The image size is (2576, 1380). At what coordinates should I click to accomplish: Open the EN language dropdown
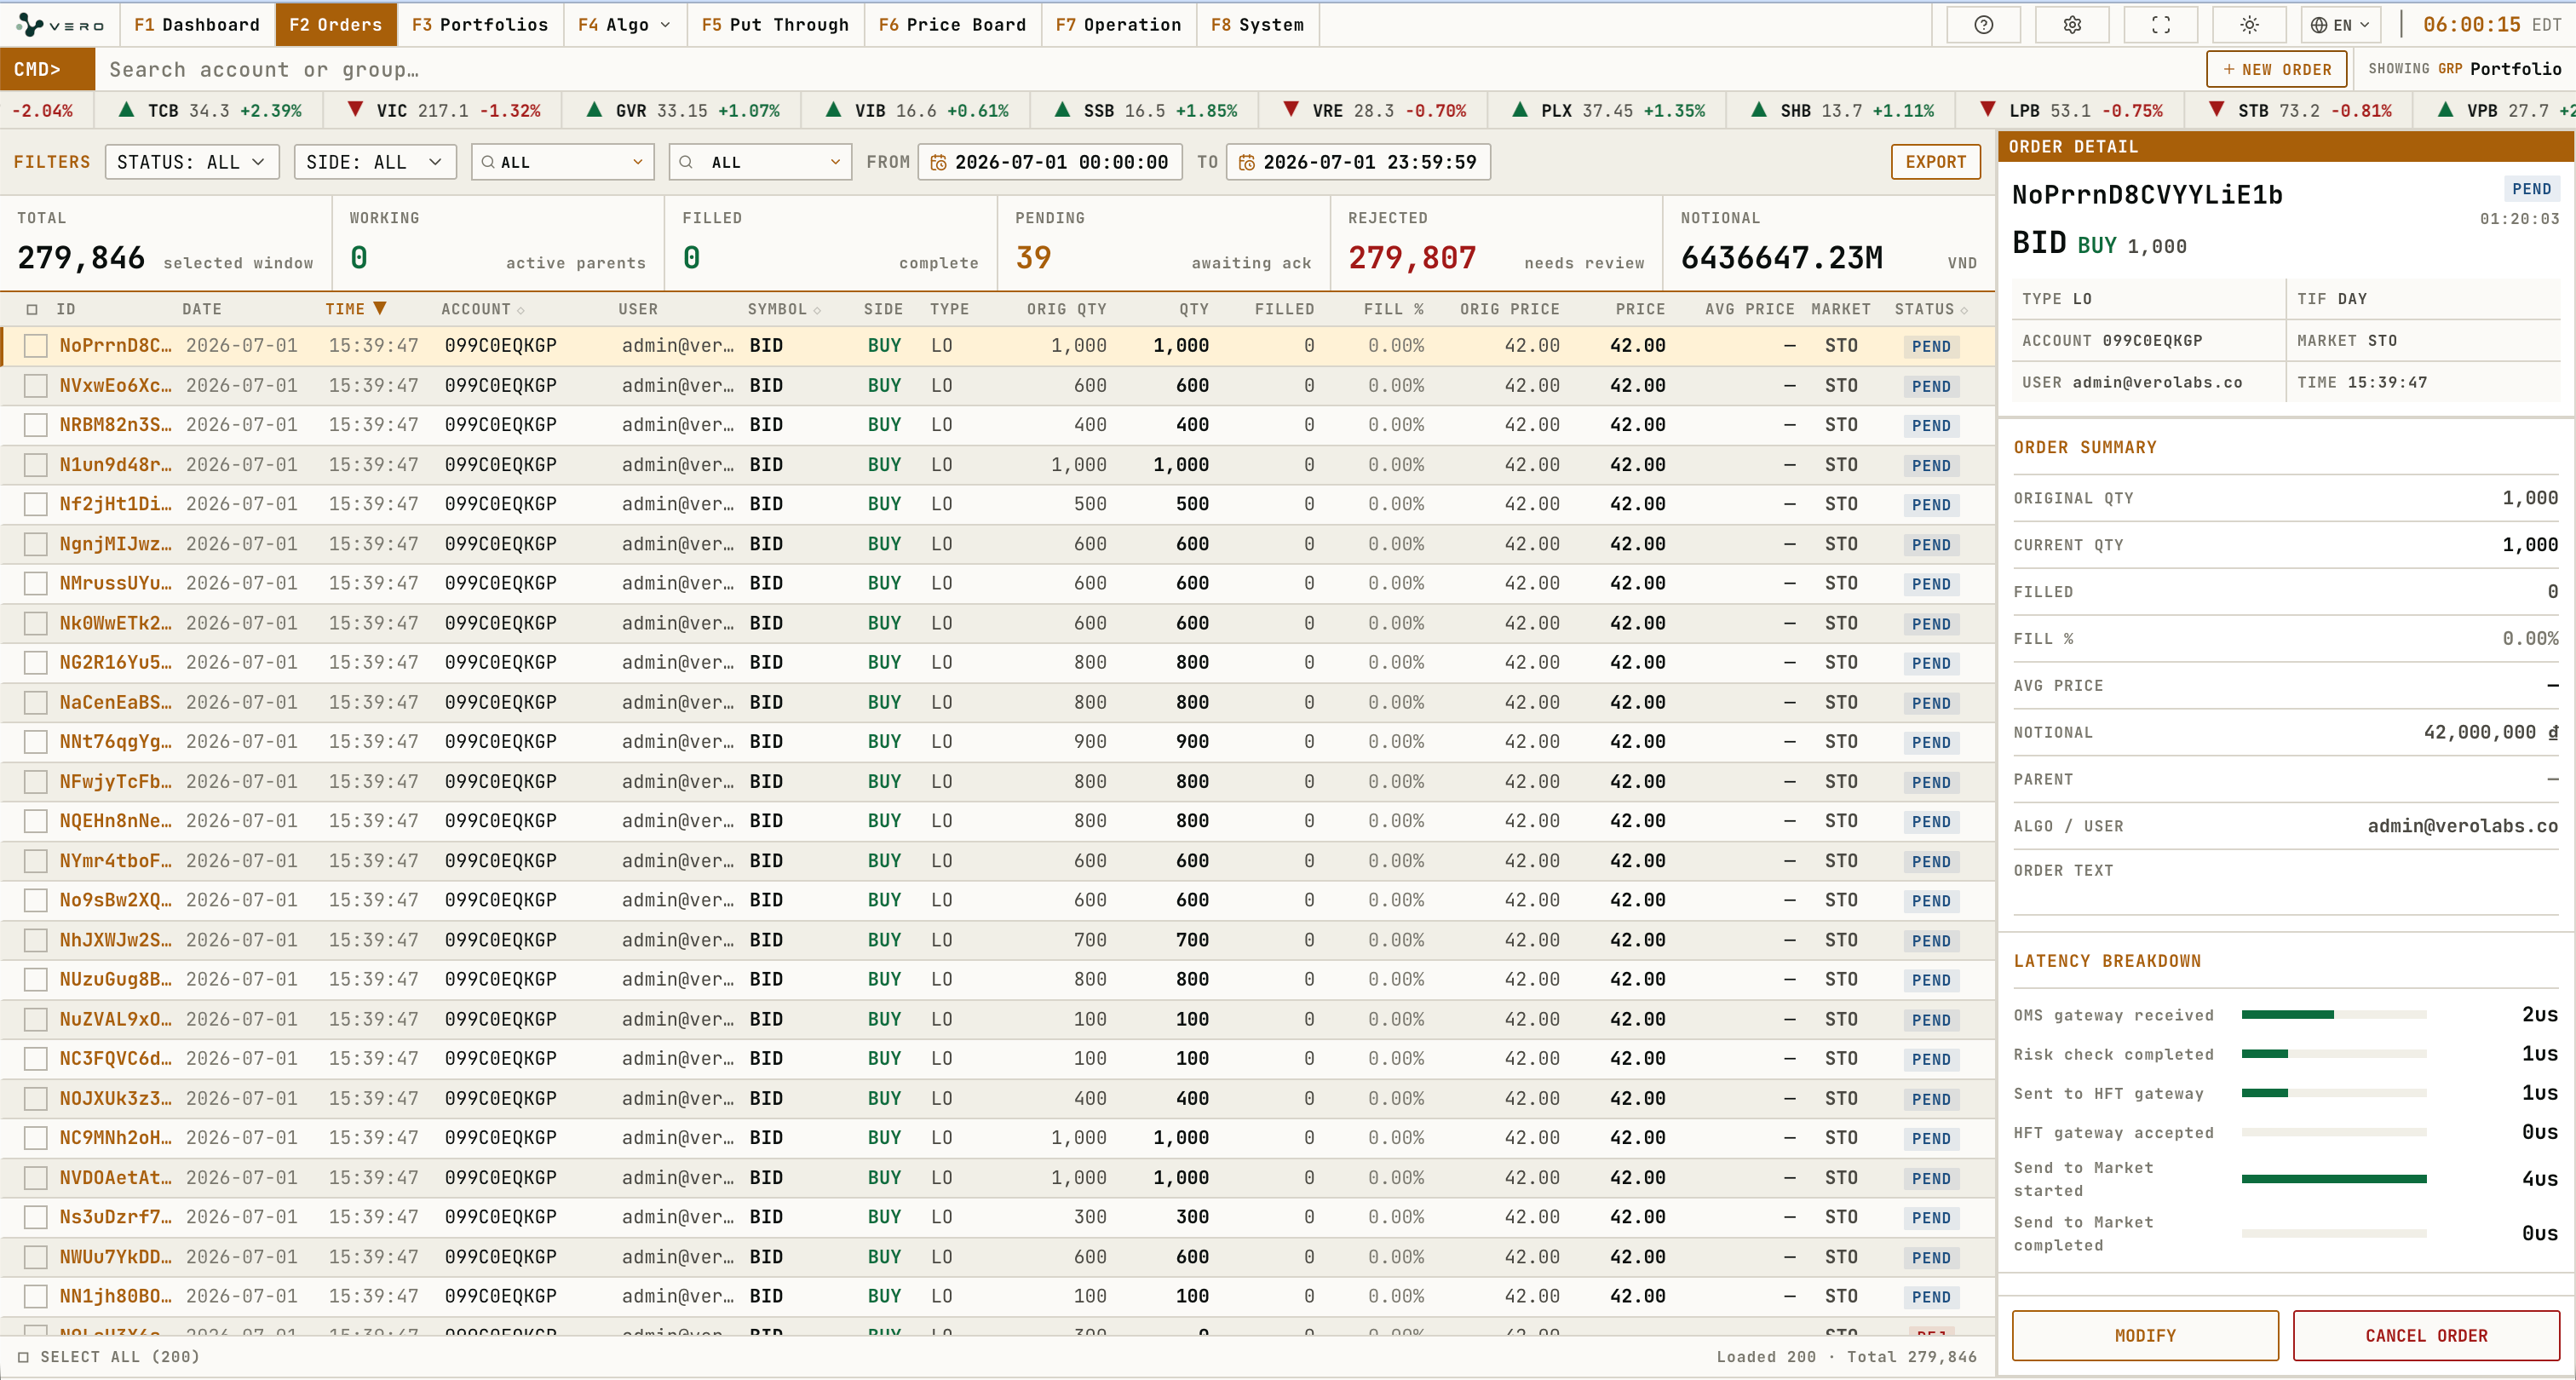coord(2341,25)
